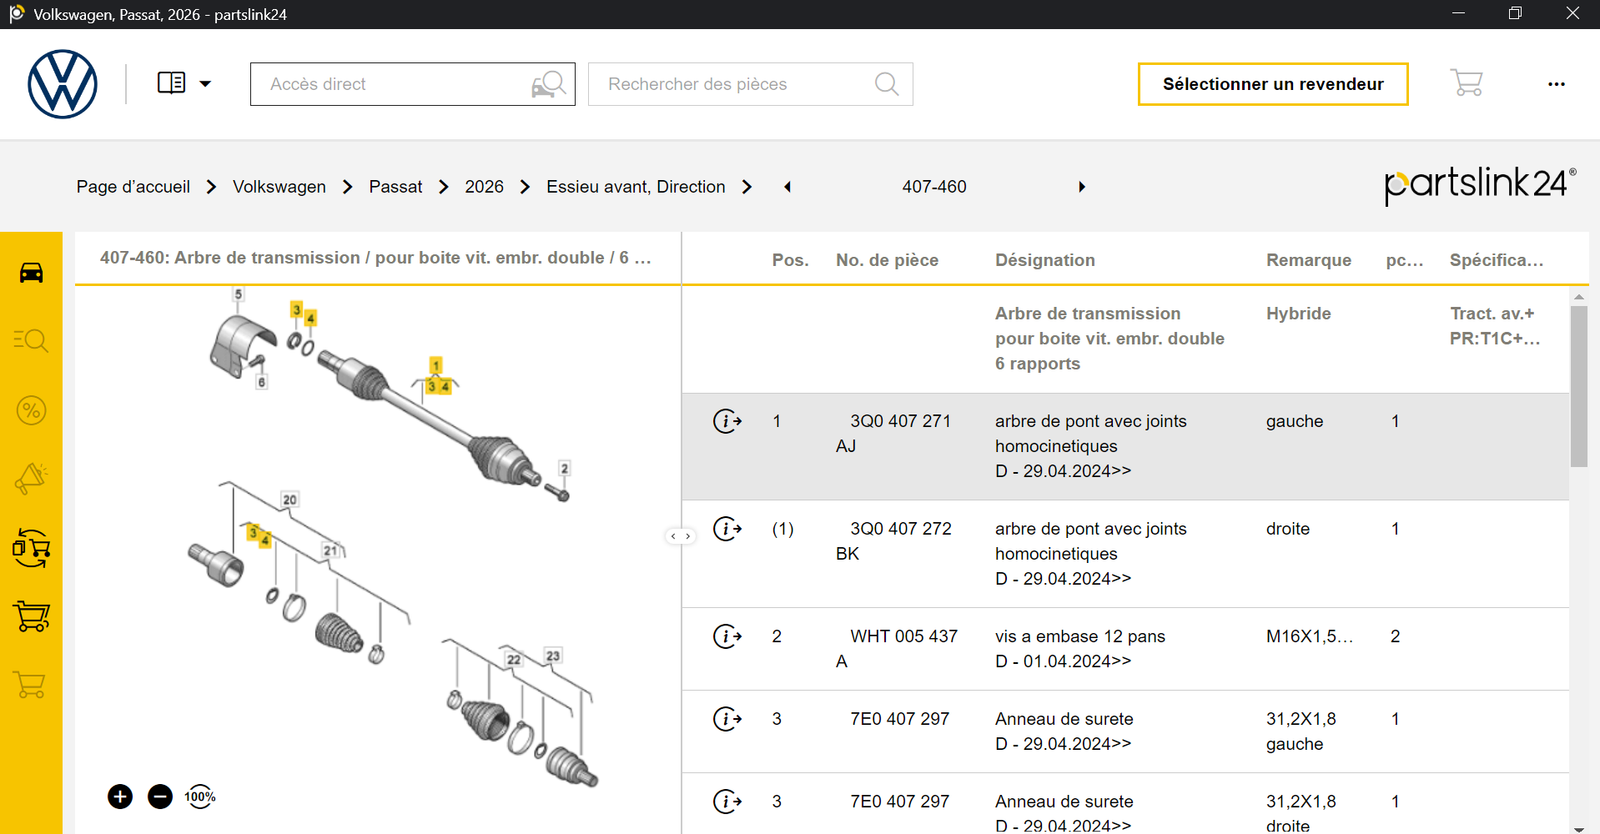Open Passat breadcrumb link
1600x834 pixels.
[x=396, y=187]
